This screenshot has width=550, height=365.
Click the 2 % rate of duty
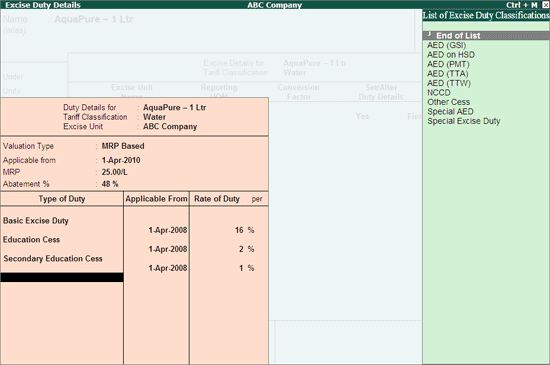(x=247, y=249)
